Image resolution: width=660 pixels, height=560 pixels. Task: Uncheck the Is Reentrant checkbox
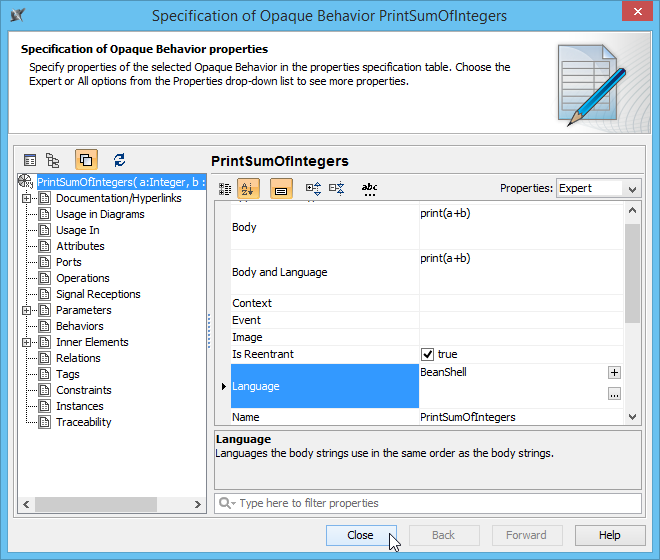(427, 354)
